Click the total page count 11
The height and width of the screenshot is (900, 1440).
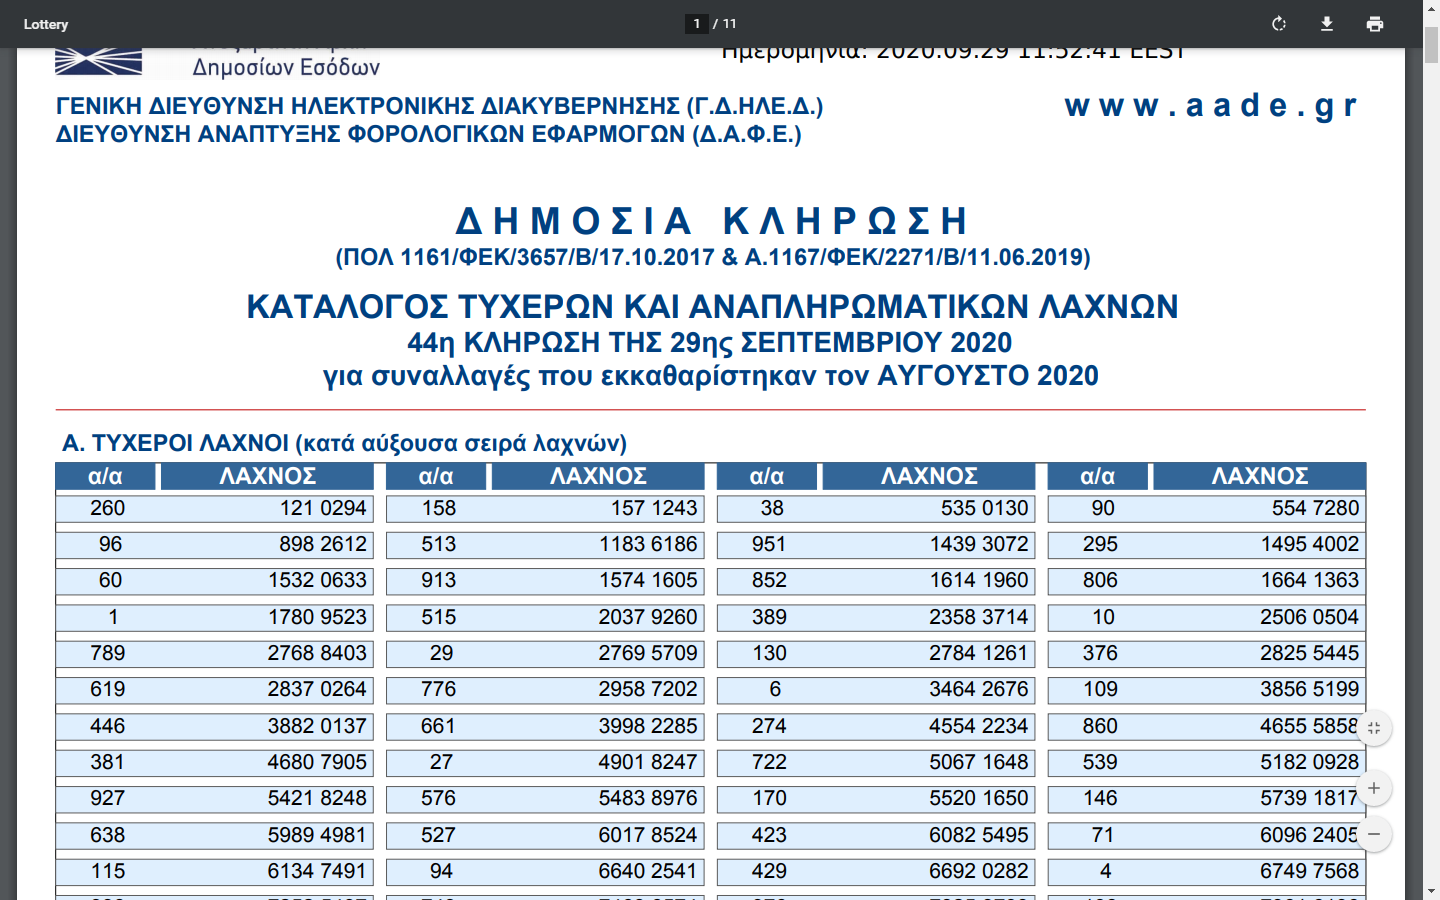730,24
